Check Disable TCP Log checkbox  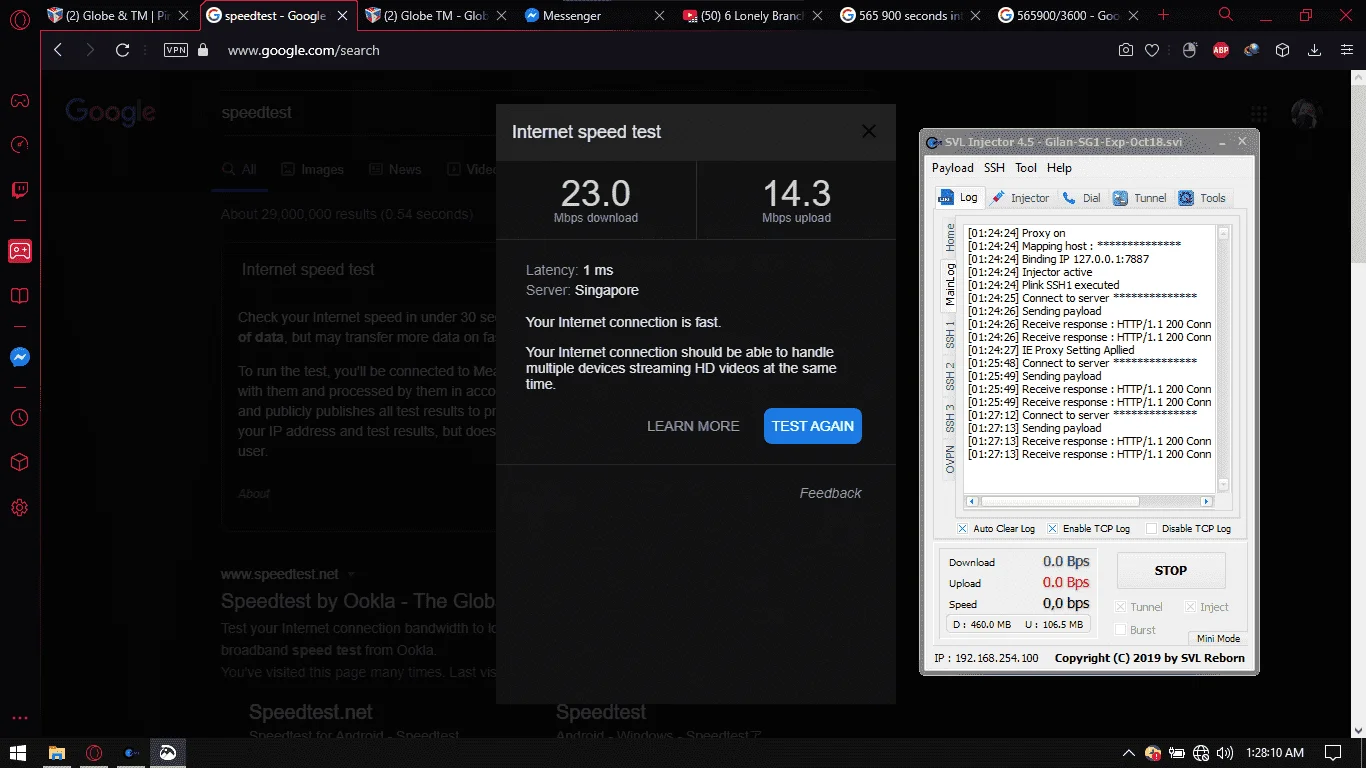(x=1151, y=528)
